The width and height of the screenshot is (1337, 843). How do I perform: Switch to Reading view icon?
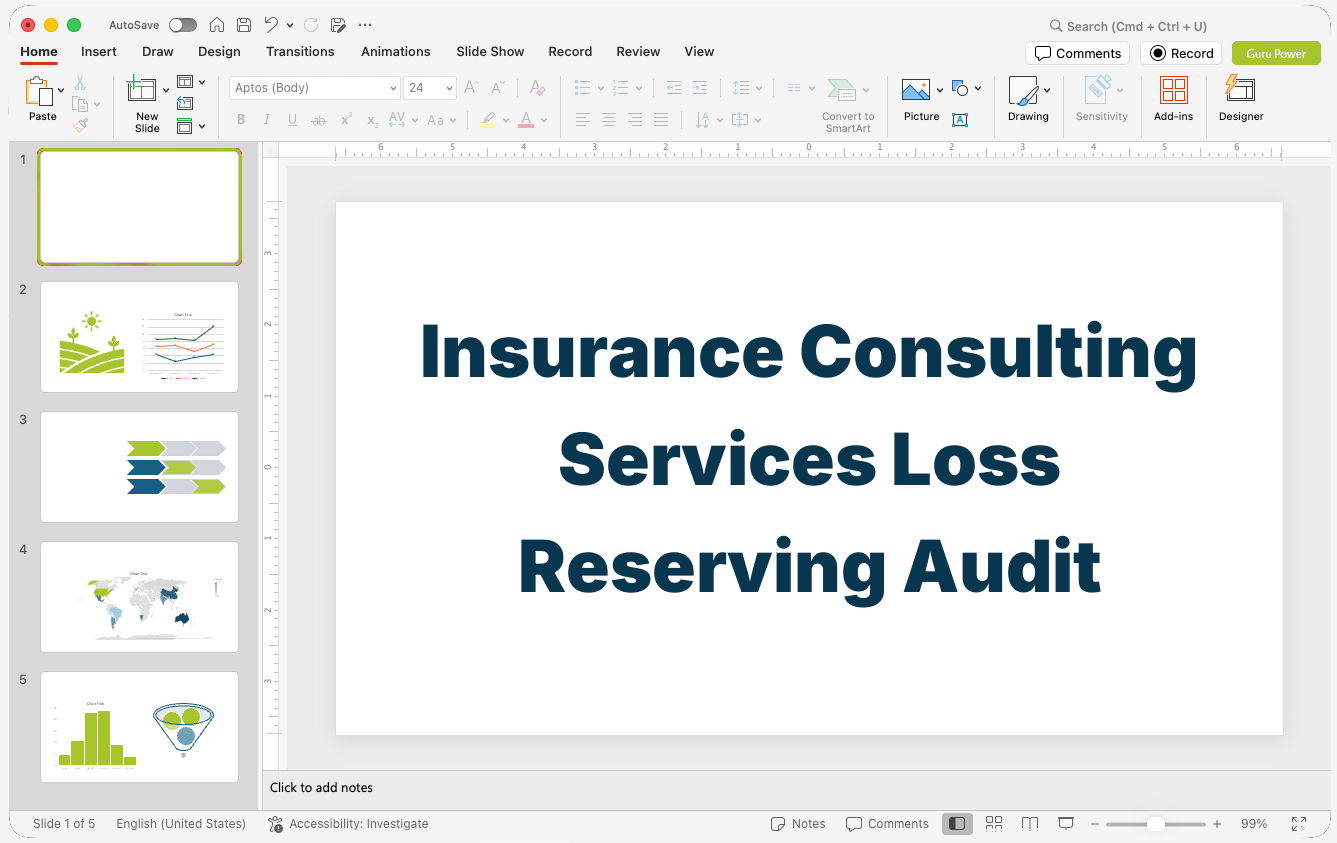coord(1030,823)
